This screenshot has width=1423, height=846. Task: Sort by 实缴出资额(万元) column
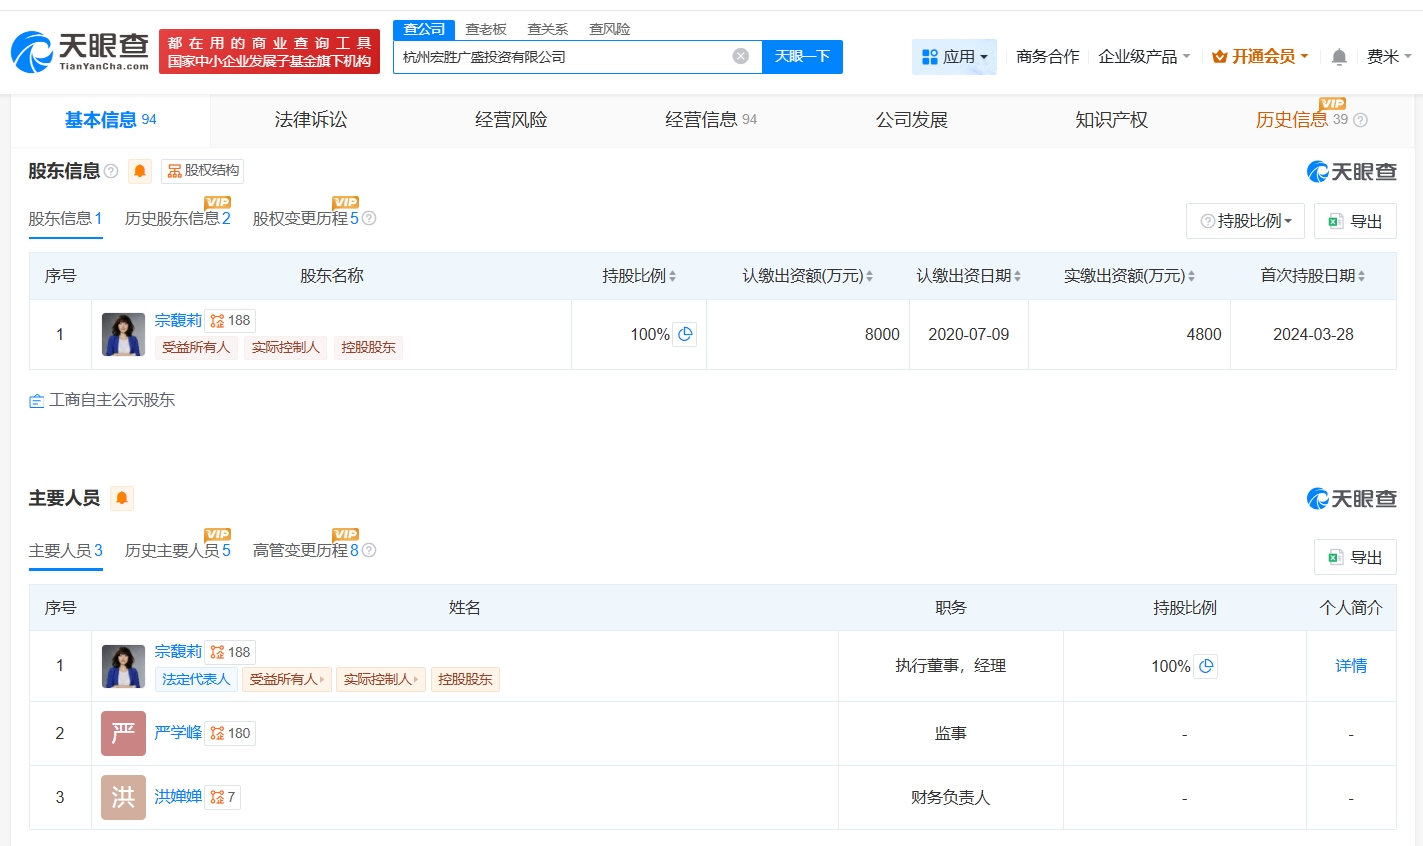(1130, 276)
